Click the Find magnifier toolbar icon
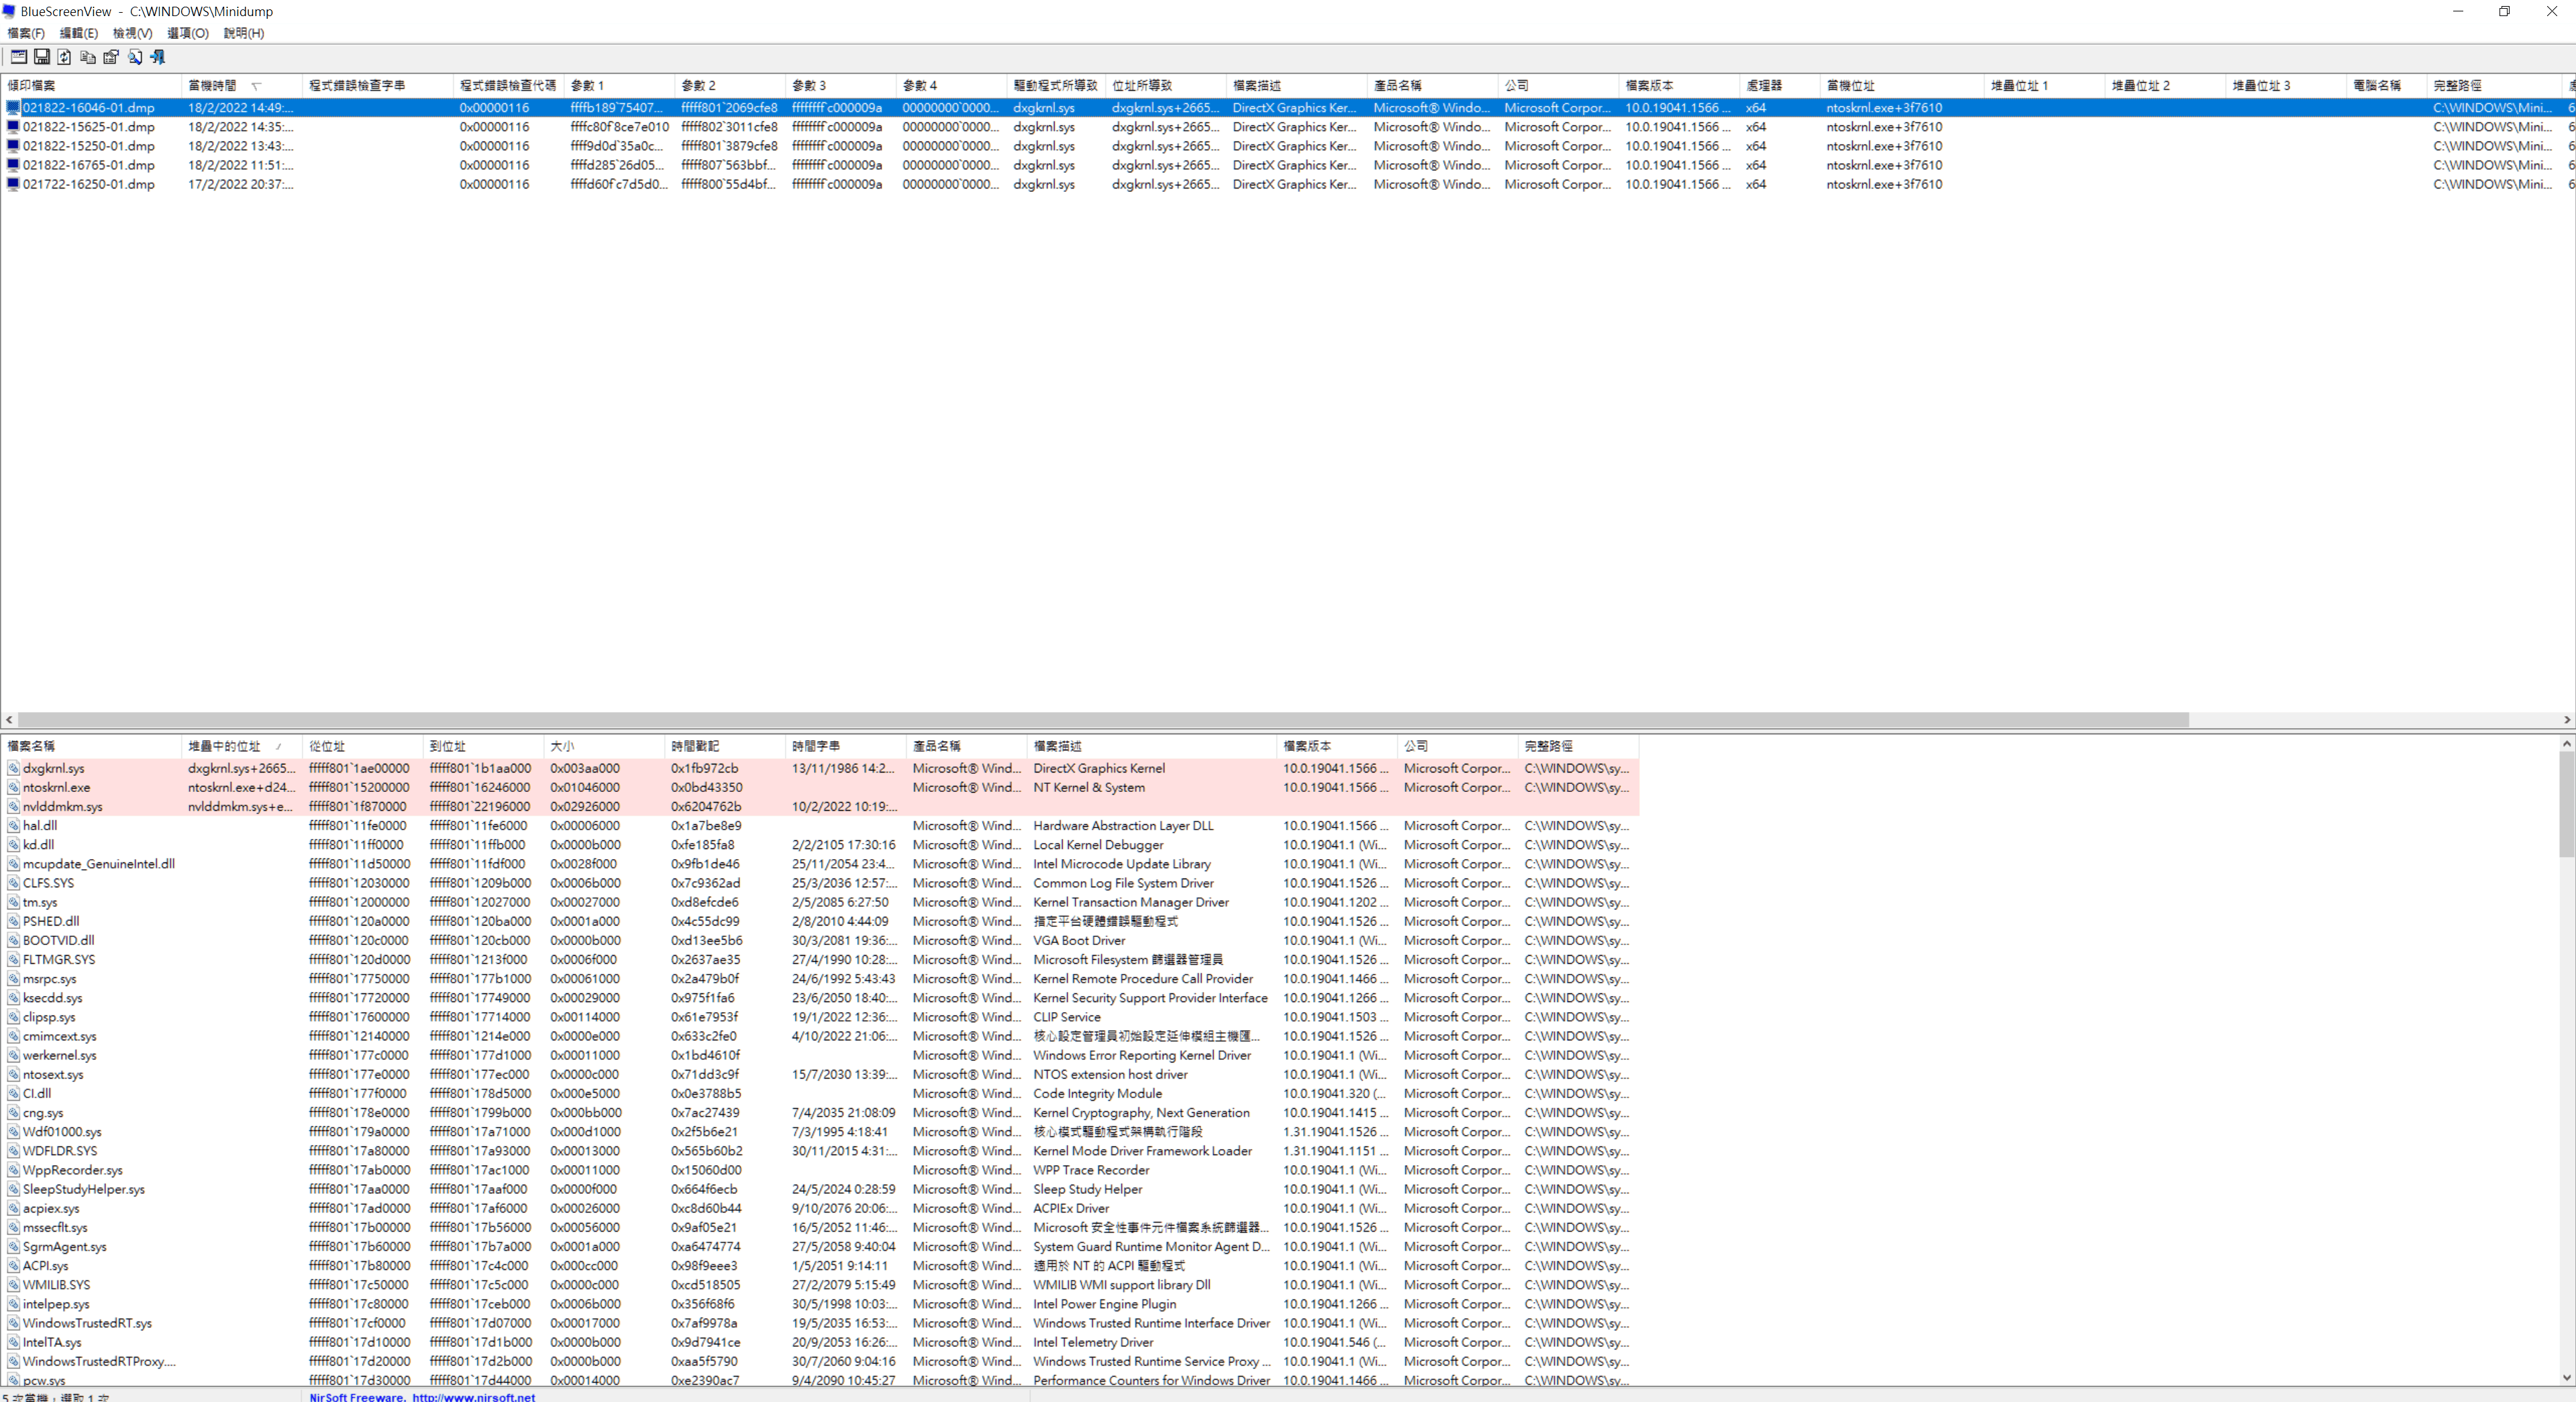This screenshot has height=1402, width=2576. [x=135, y=57]
